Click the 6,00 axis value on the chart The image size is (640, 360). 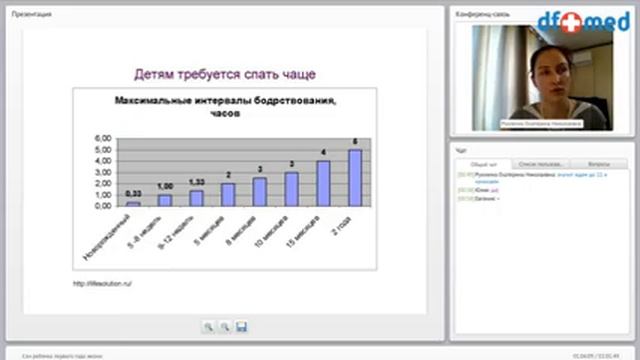tap(103, 138)
